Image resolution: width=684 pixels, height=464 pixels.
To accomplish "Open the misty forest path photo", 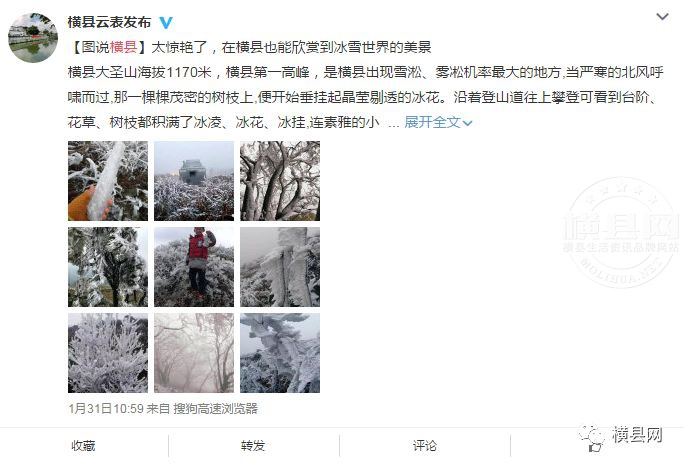I will (x=194, y=353).
